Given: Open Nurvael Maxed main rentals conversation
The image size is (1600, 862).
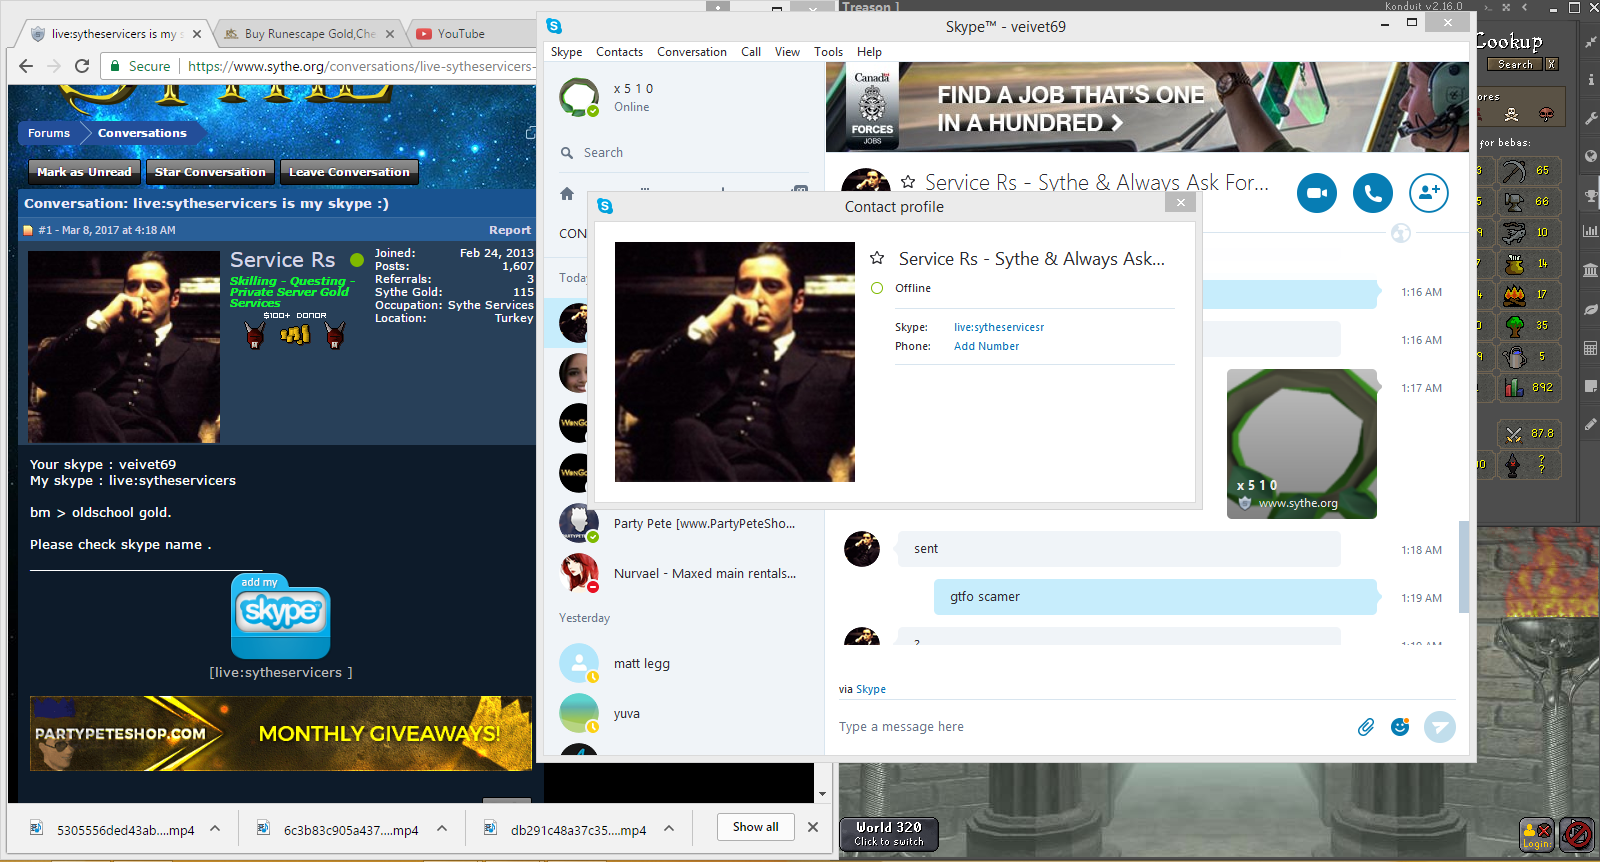Looking at the screenshot, I should point(685,573).
